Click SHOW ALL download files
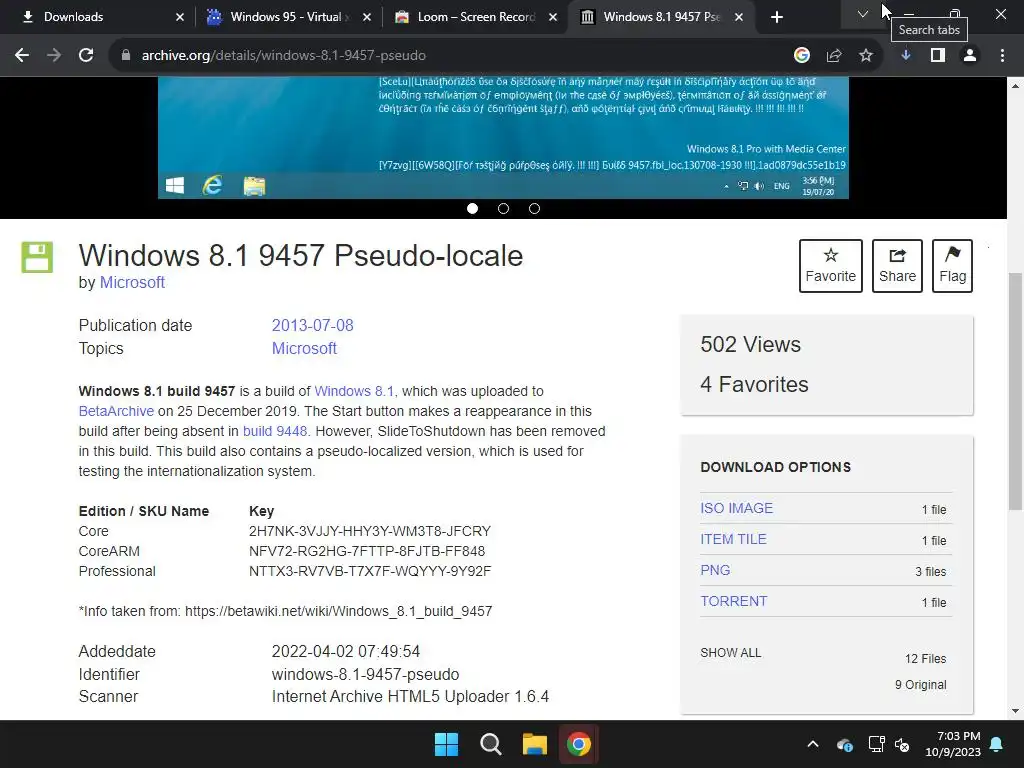Screen dimensions: 1024x768 tap(731, 652)
